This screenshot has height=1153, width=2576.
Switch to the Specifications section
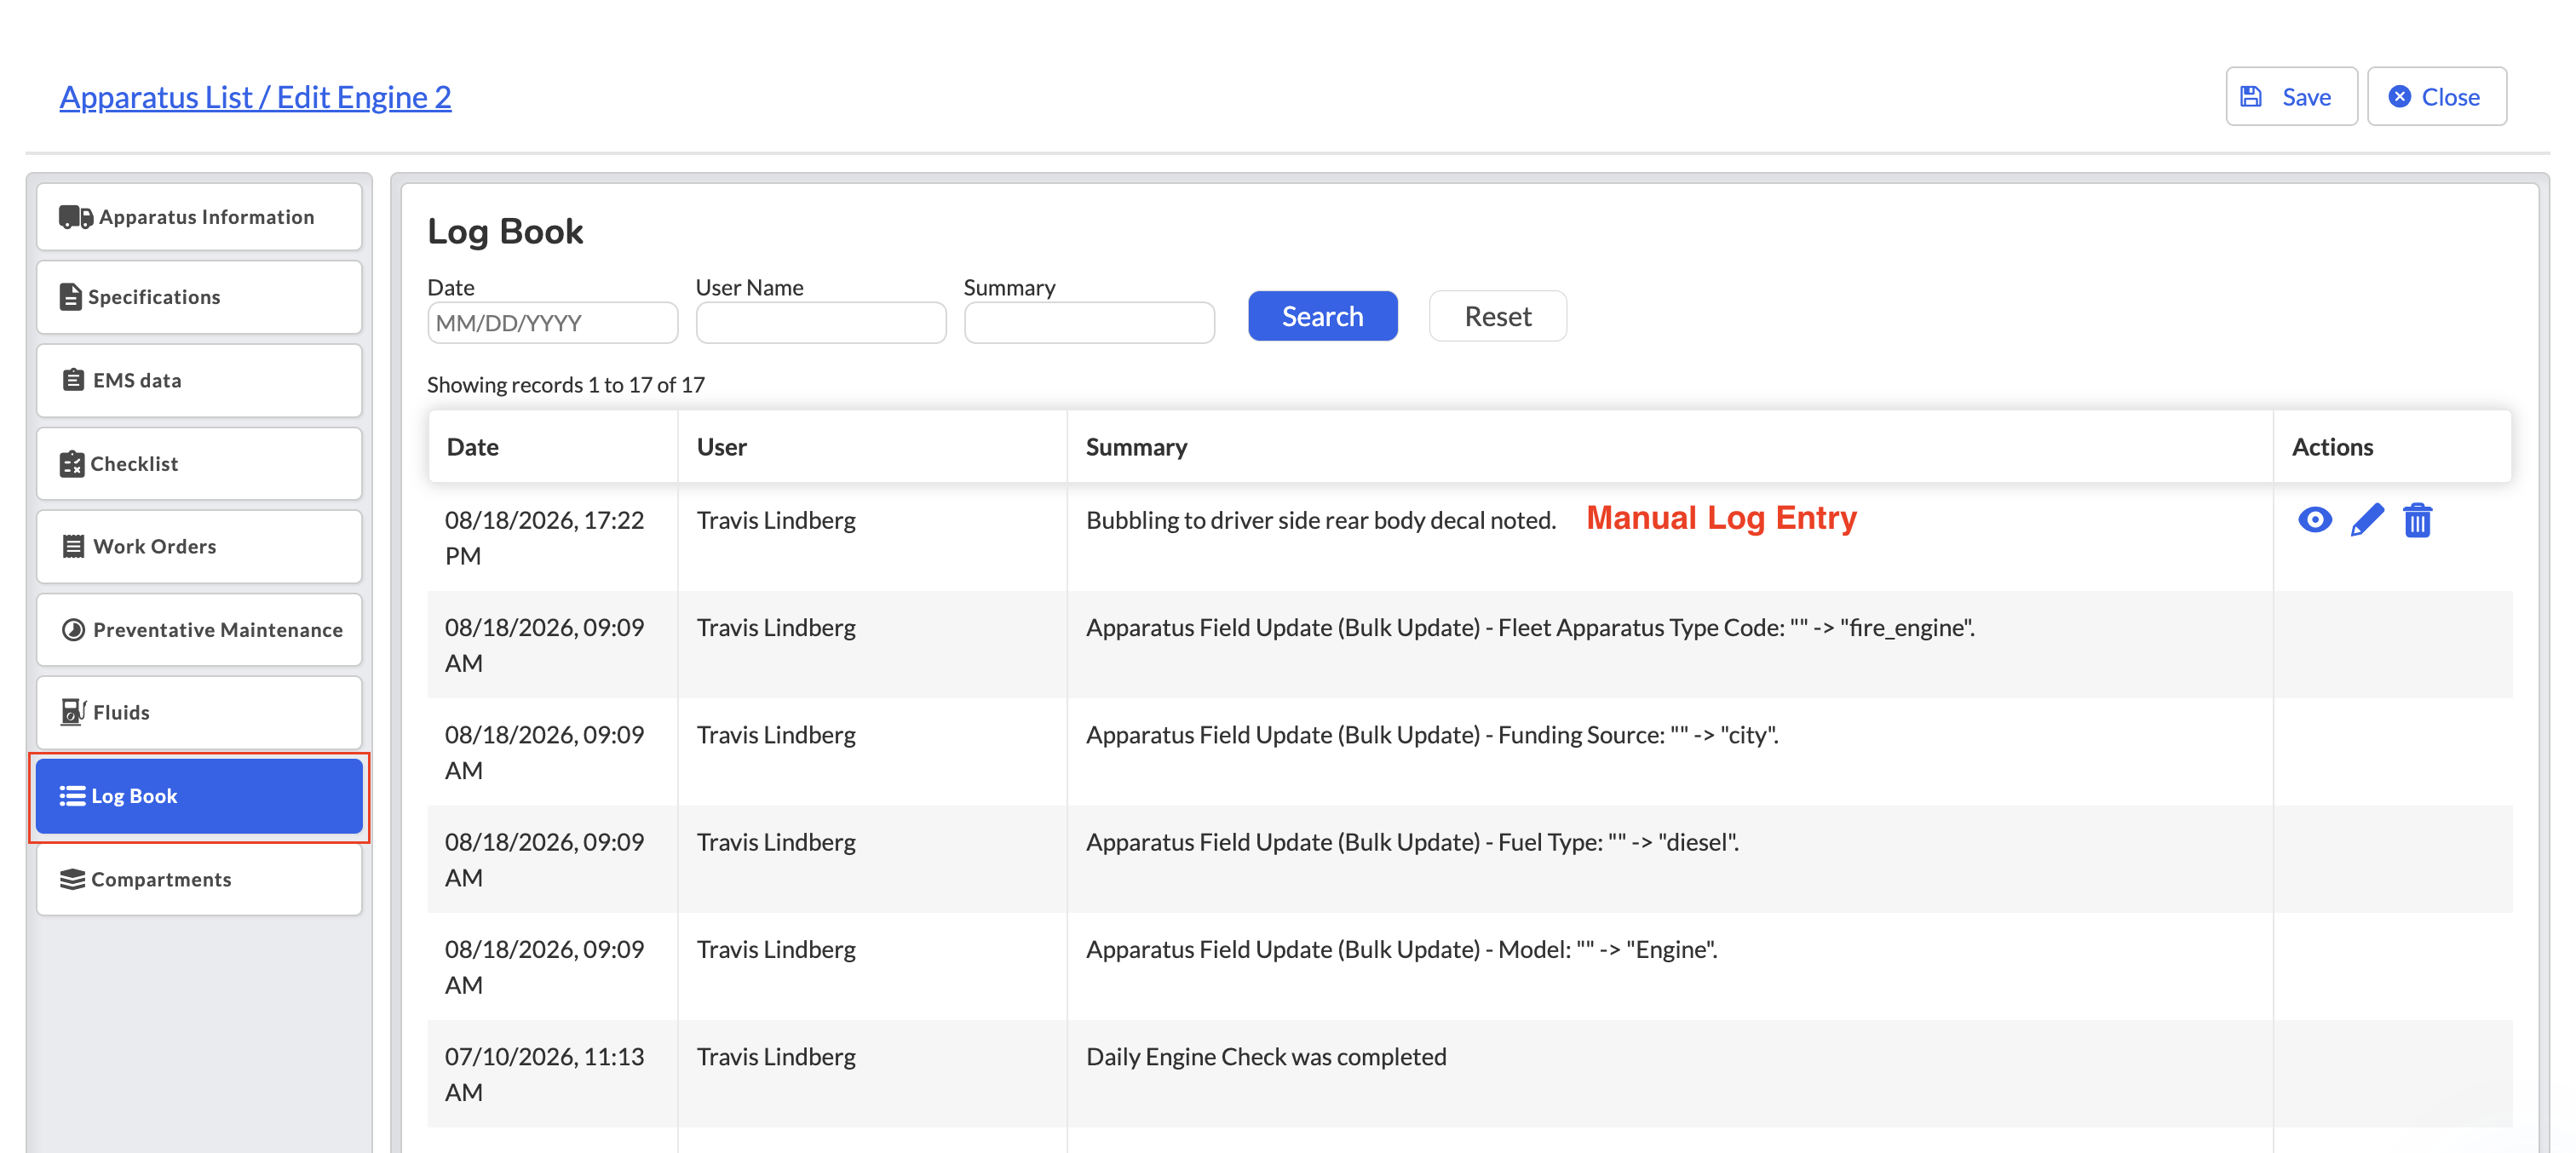pyautogui.click(x=199, y=297)
